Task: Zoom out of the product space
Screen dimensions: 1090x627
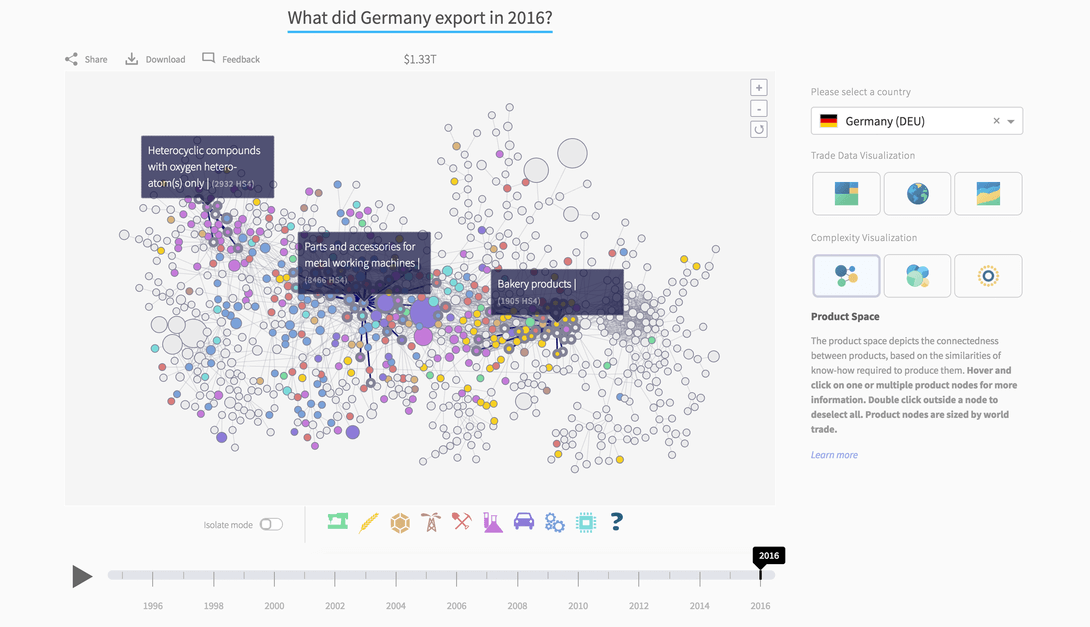Action: 759,108
